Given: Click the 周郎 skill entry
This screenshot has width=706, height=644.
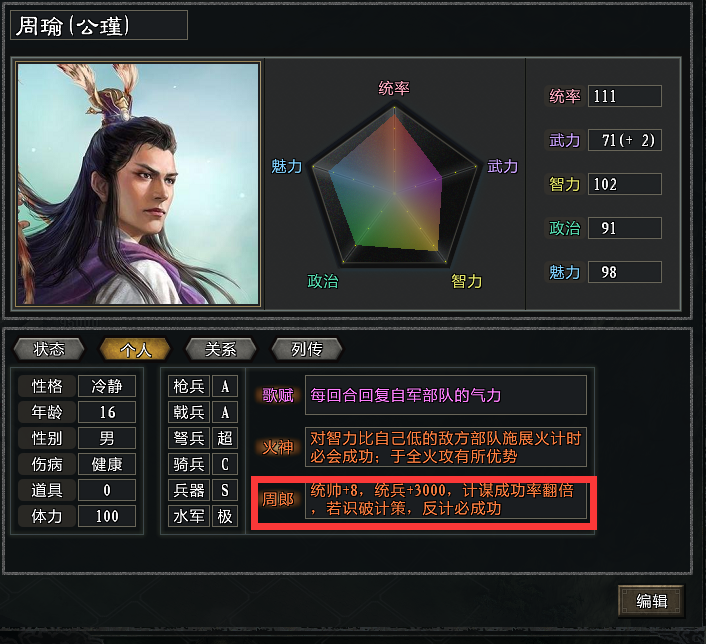Looking at the screenshot, I should [x=423, y=501].
